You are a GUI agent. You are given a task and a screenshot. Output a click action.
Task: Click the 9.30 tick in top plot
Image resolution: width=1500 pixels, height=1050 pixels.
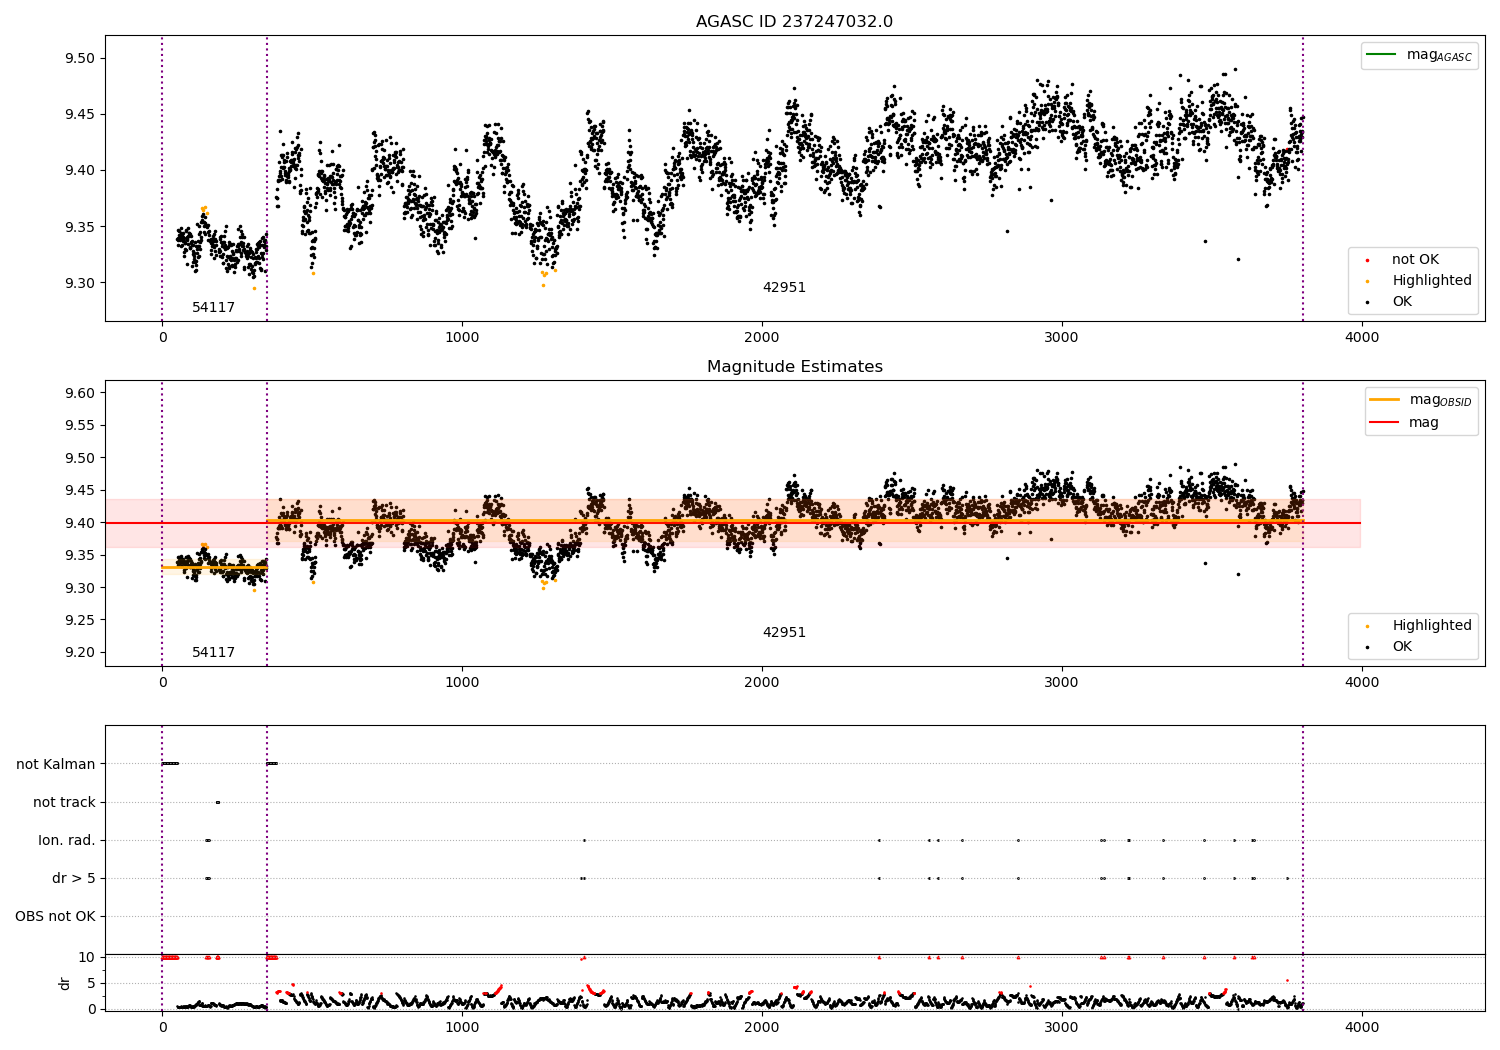(78, 284)
